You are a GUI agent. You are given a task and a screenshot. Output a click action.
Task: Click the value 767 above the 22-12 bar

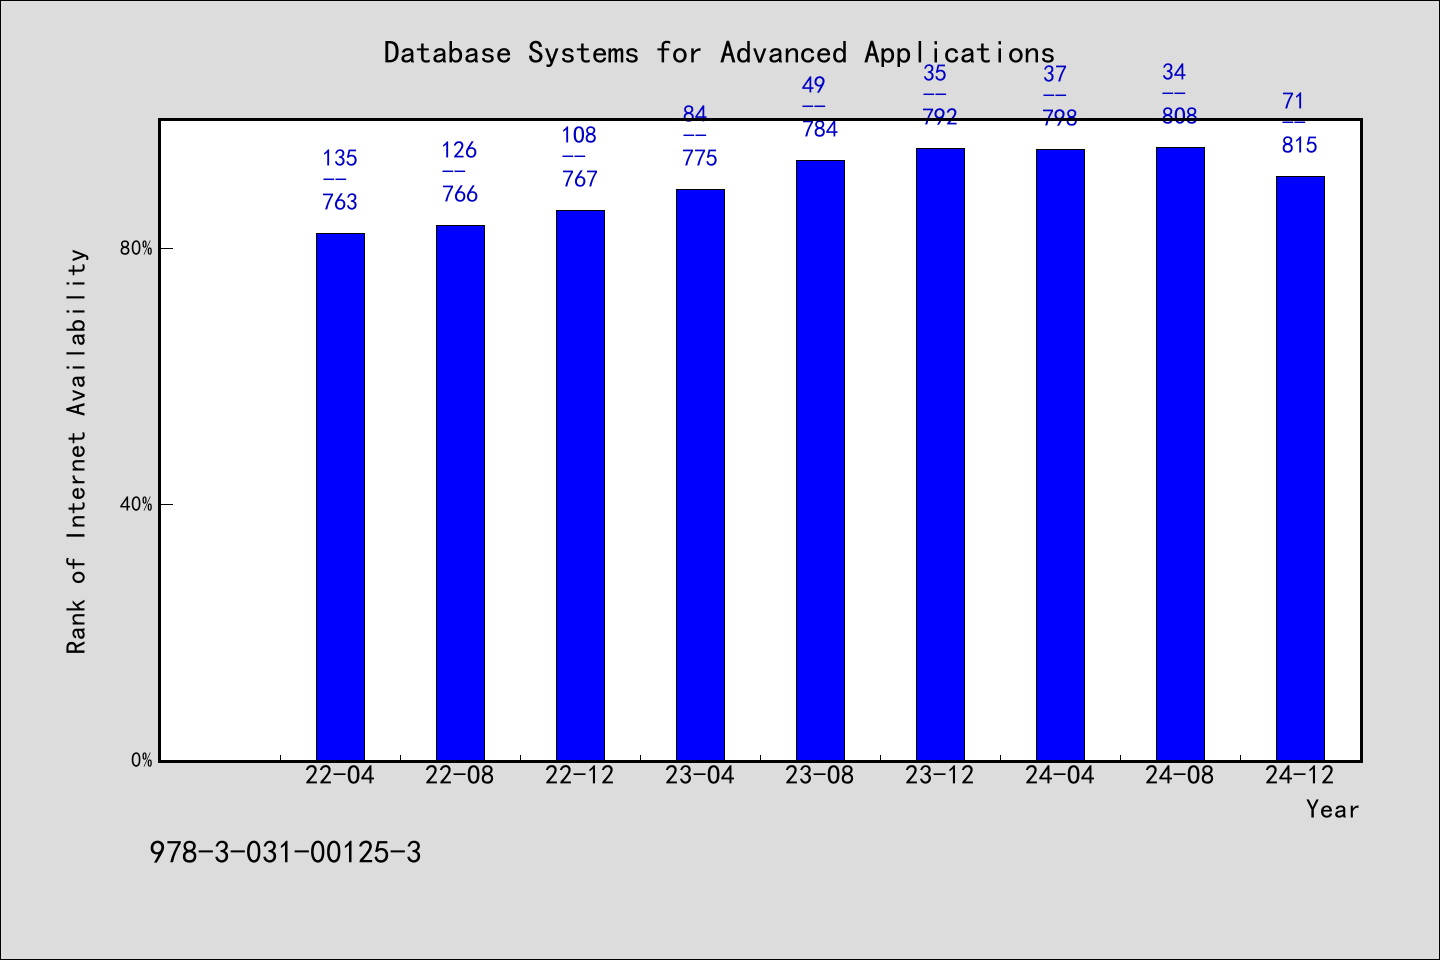point(580,179)
